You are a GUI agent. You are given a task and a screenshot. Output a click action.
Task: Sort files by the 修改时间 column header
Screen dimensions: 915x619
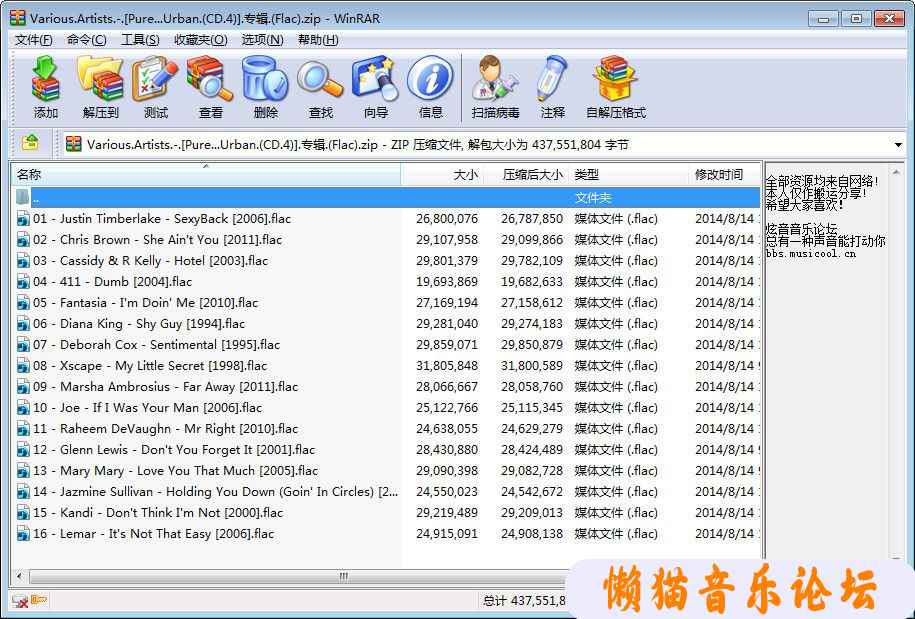click(725, 174)
